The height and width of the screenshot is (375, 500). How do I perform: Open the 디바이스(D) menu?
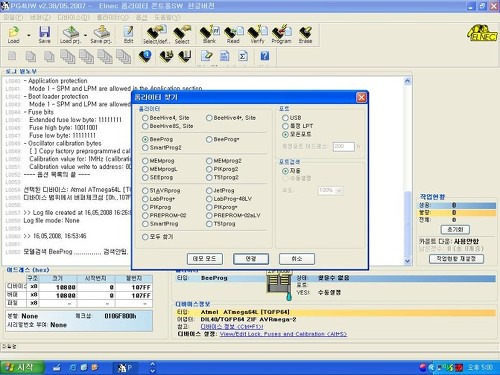(x=73, y=17)
